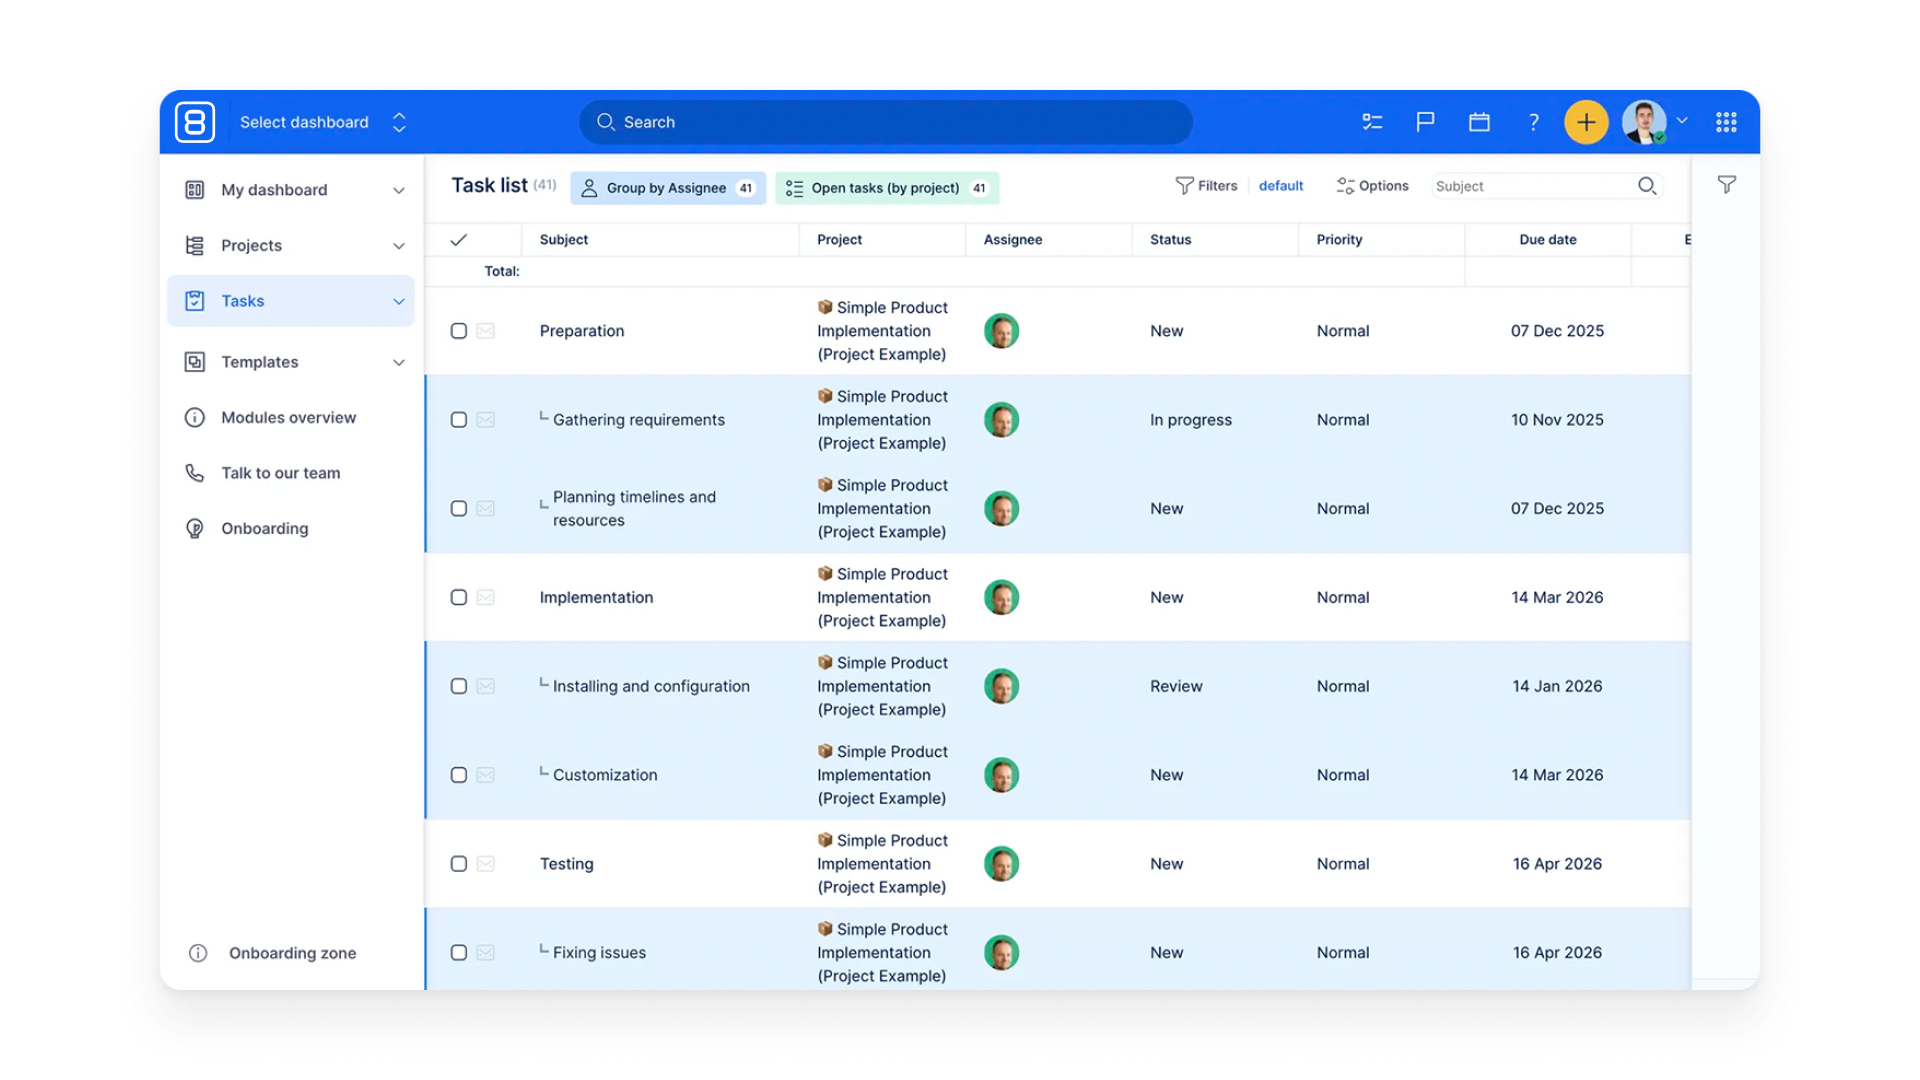Open the Filters button
The image size is (1920, 1080).
(x=1207, y=186)
